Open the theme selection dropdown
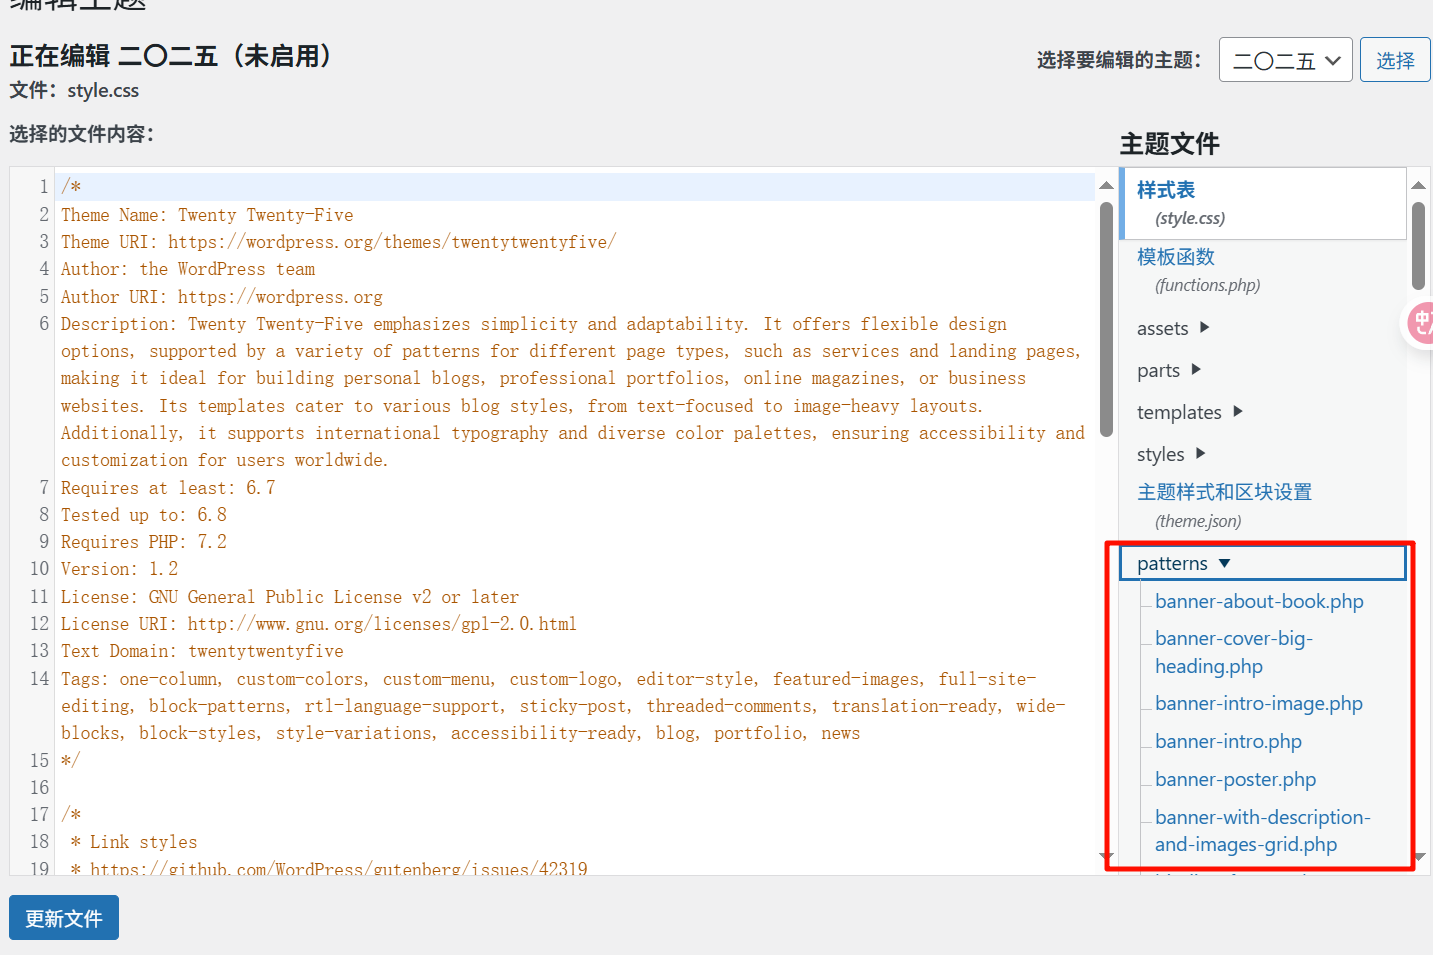Image resolution: width=1433 pixels, height=955 pixels. [x=1285, y=60]
